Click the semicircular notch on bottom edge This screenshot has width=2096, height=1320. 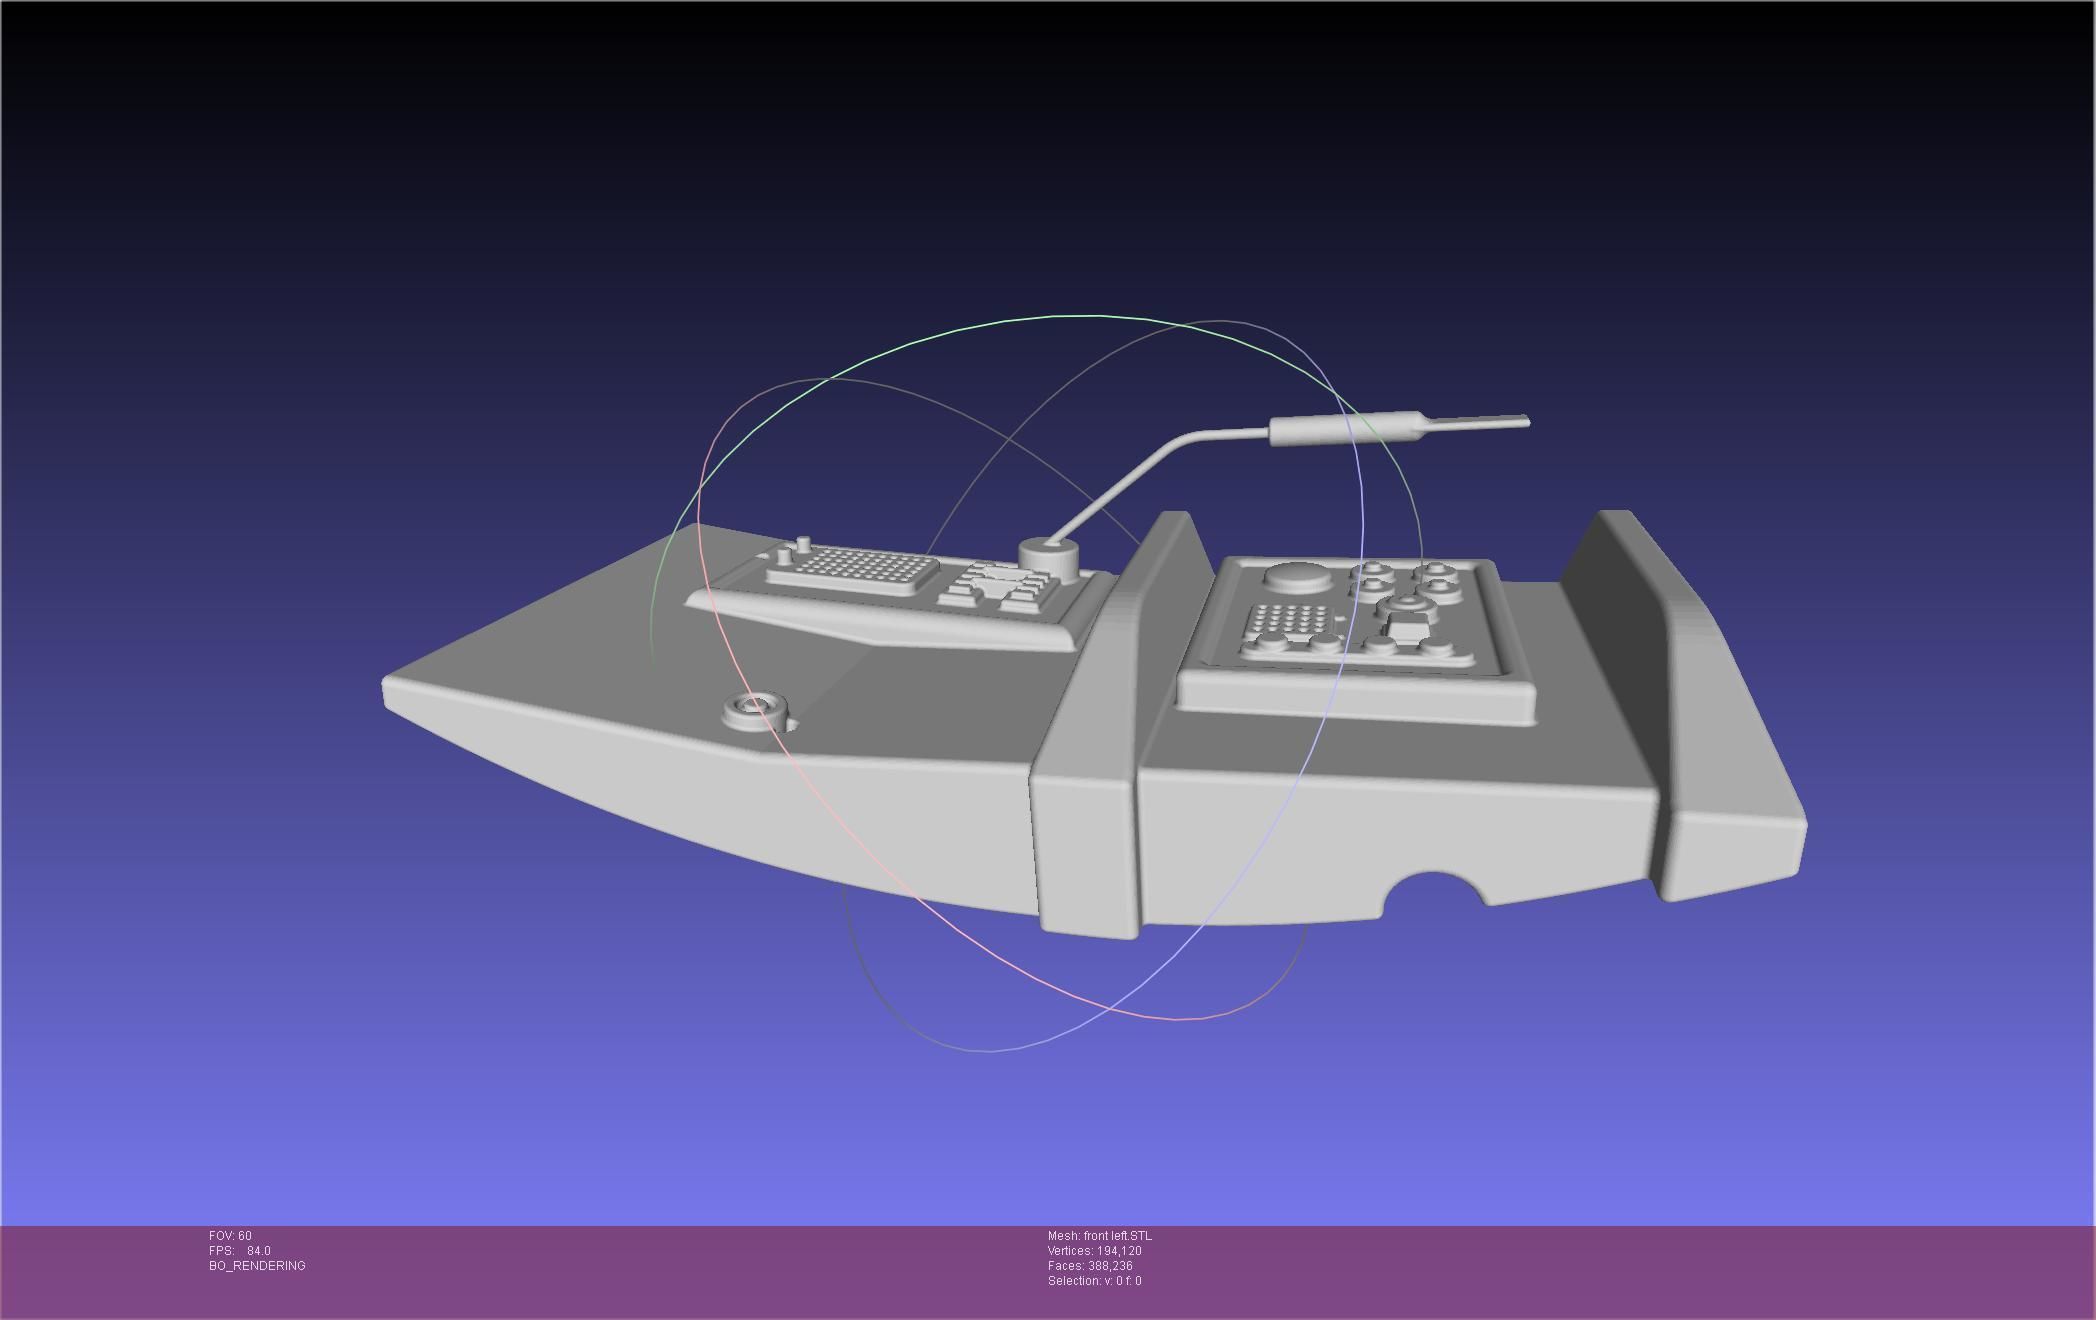click(x=1434, y=893)
